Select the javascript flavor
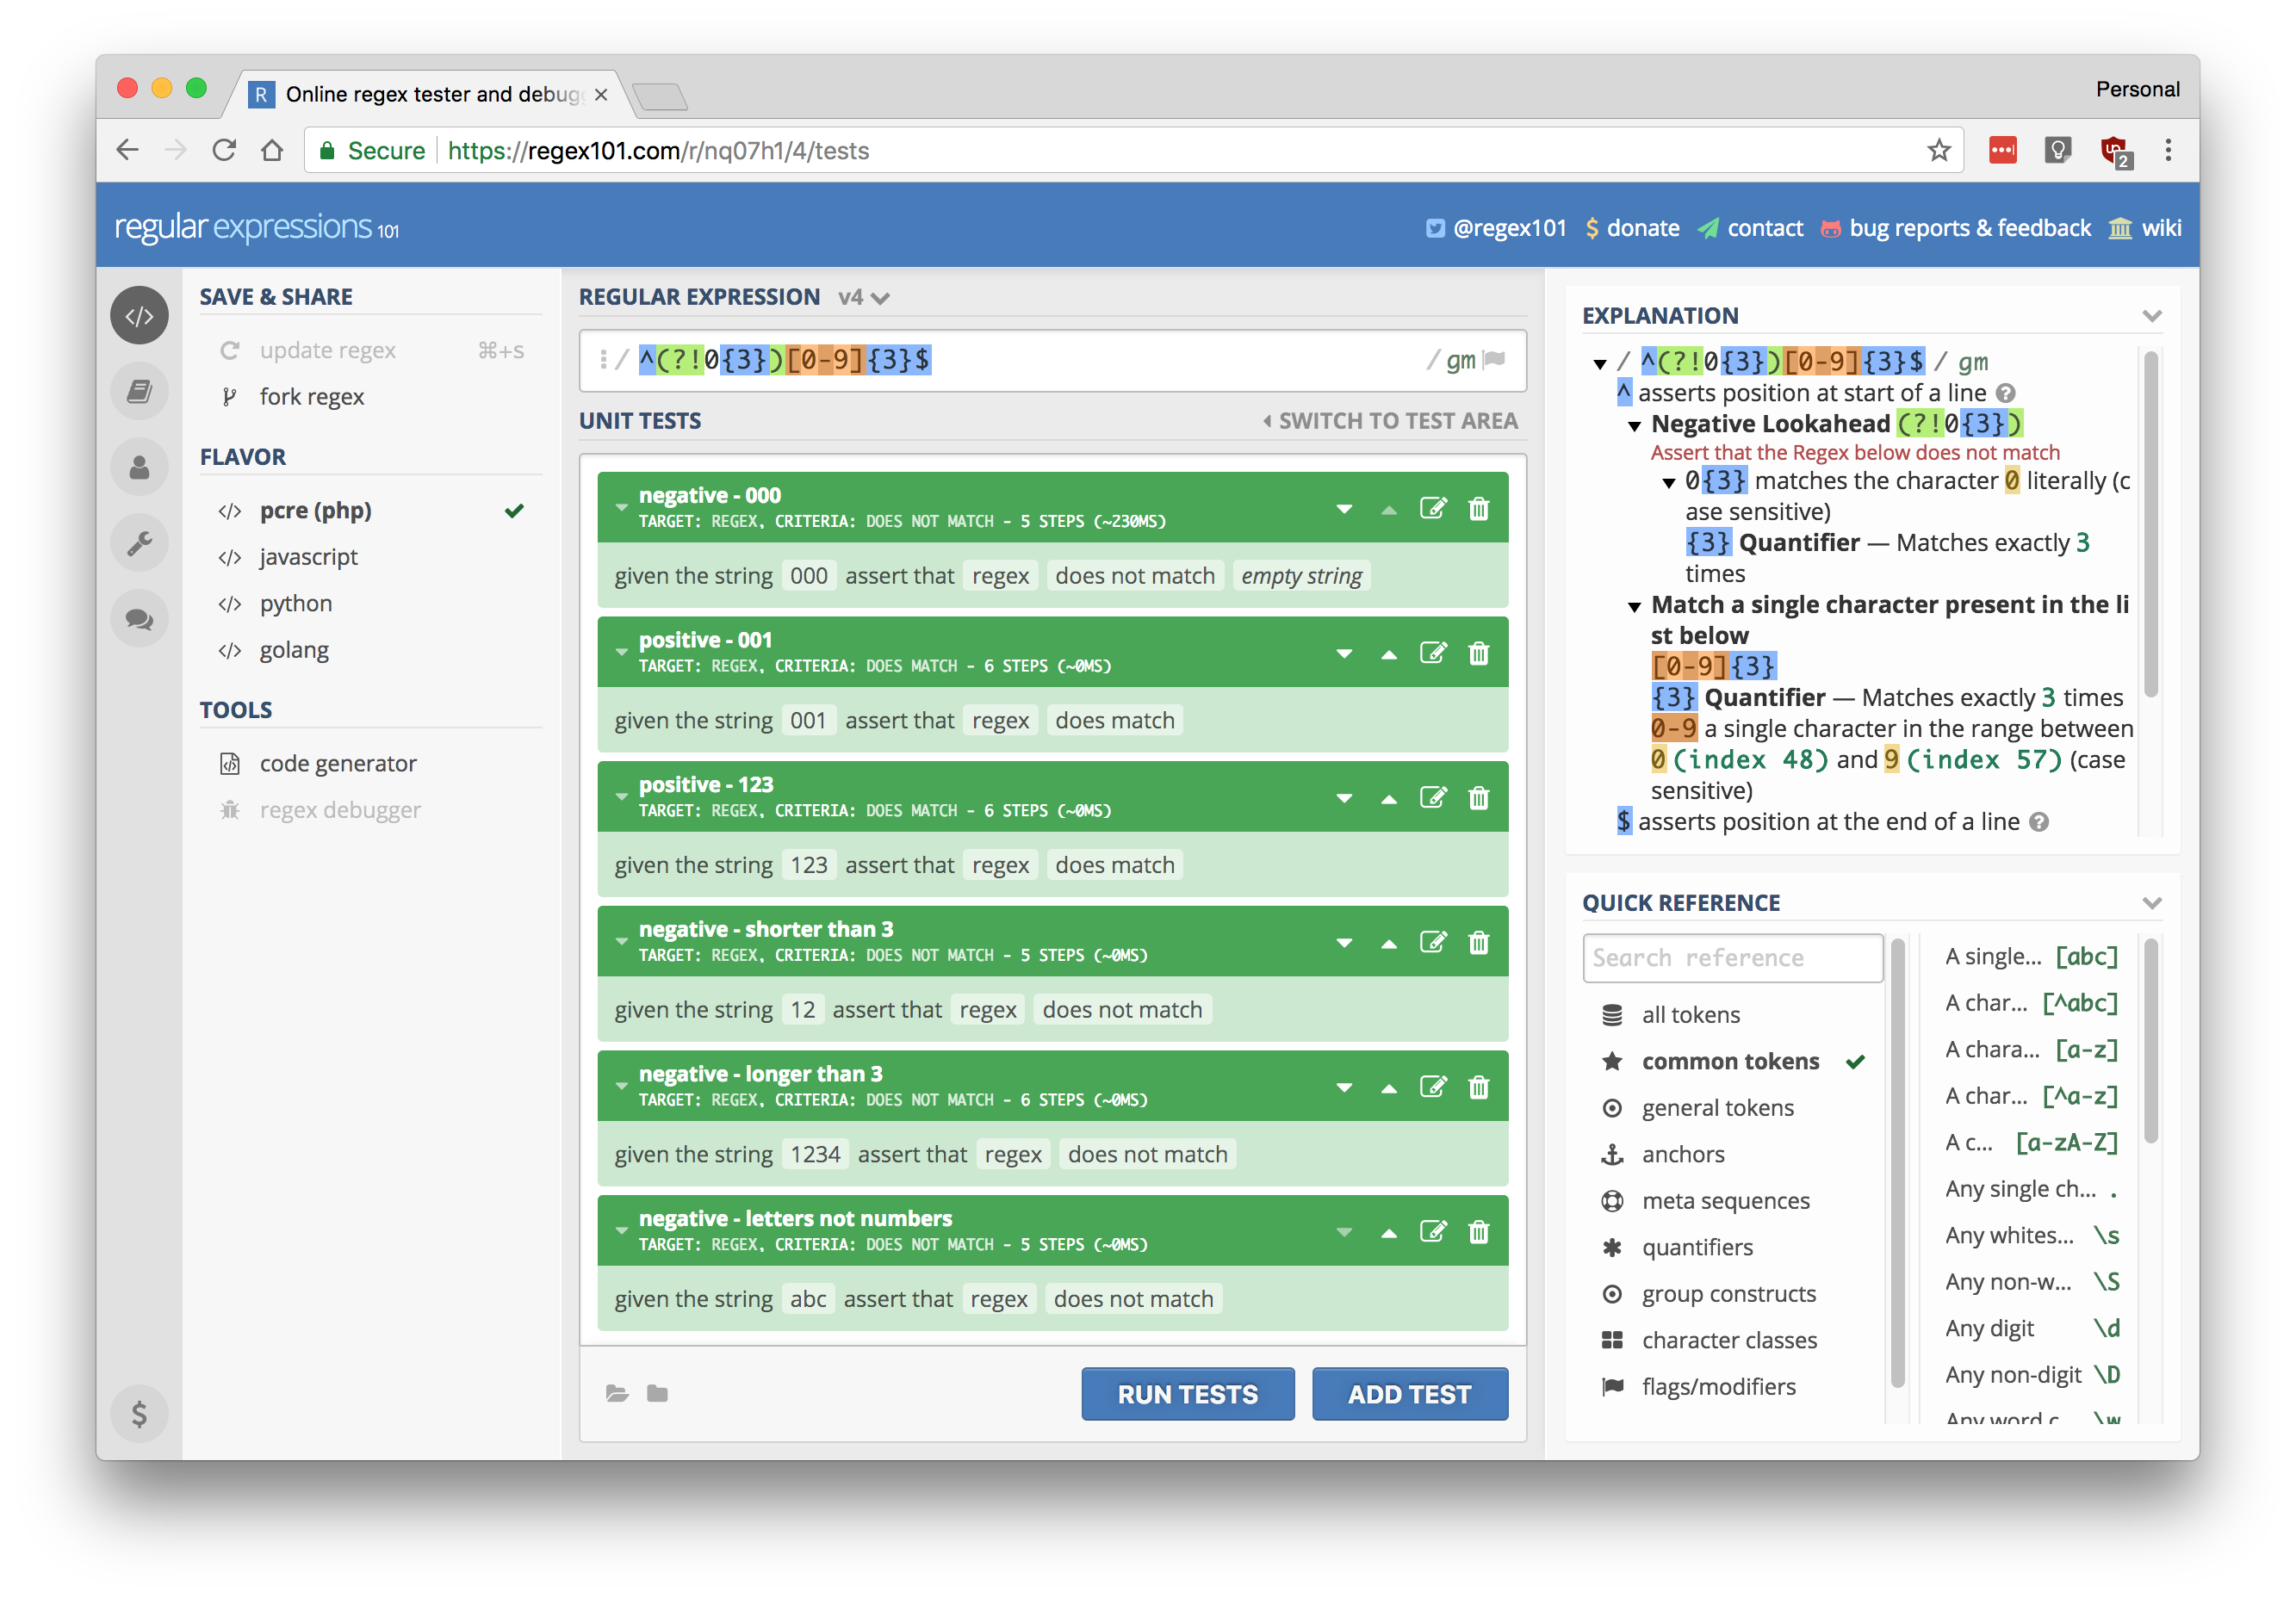Screen dimensions: 2296x1598 370,557
